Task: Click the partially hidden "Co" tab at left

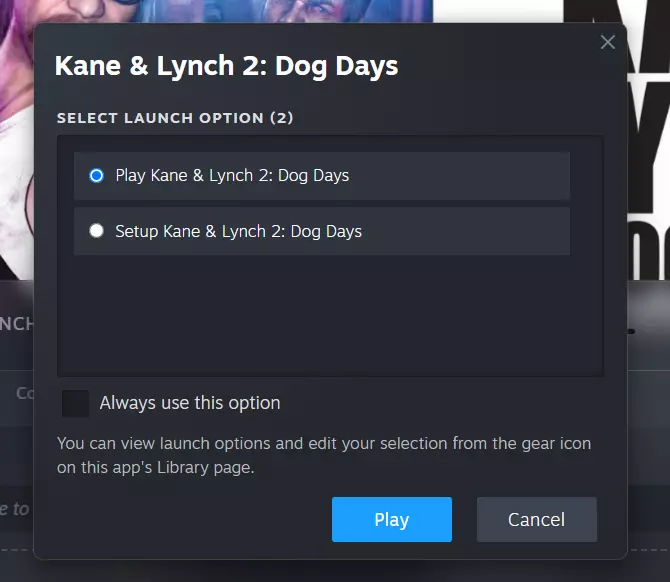Action: [x=24, y=393]
